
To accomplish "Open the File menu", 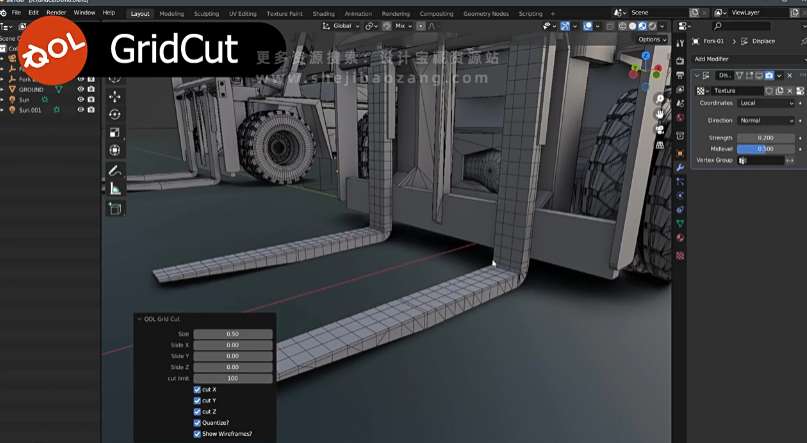I will coord(16,12).
